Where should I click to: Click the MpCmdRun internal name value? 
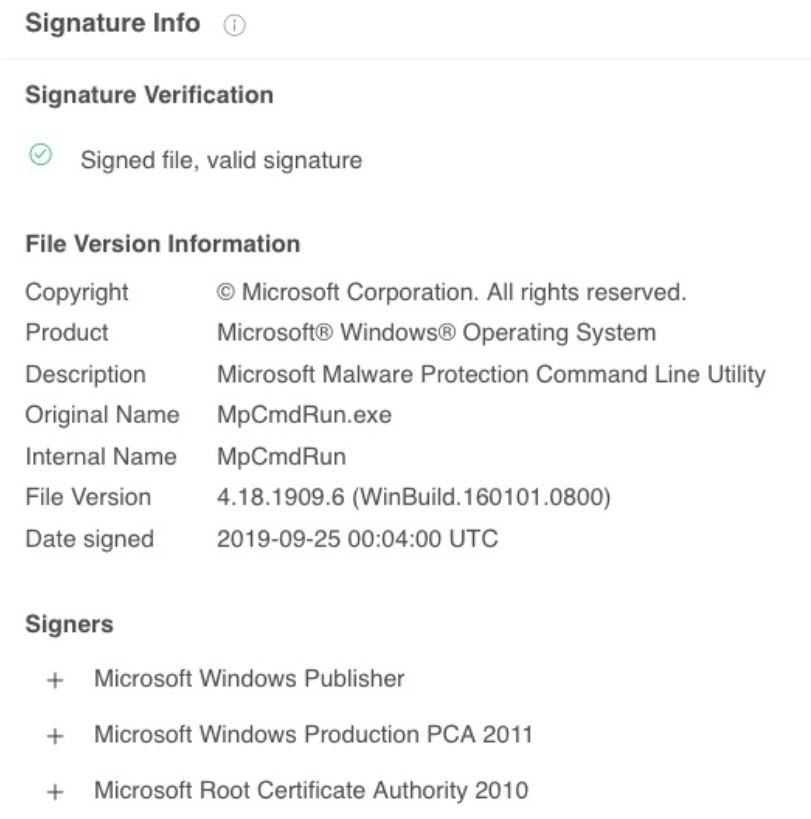point(281,457)
